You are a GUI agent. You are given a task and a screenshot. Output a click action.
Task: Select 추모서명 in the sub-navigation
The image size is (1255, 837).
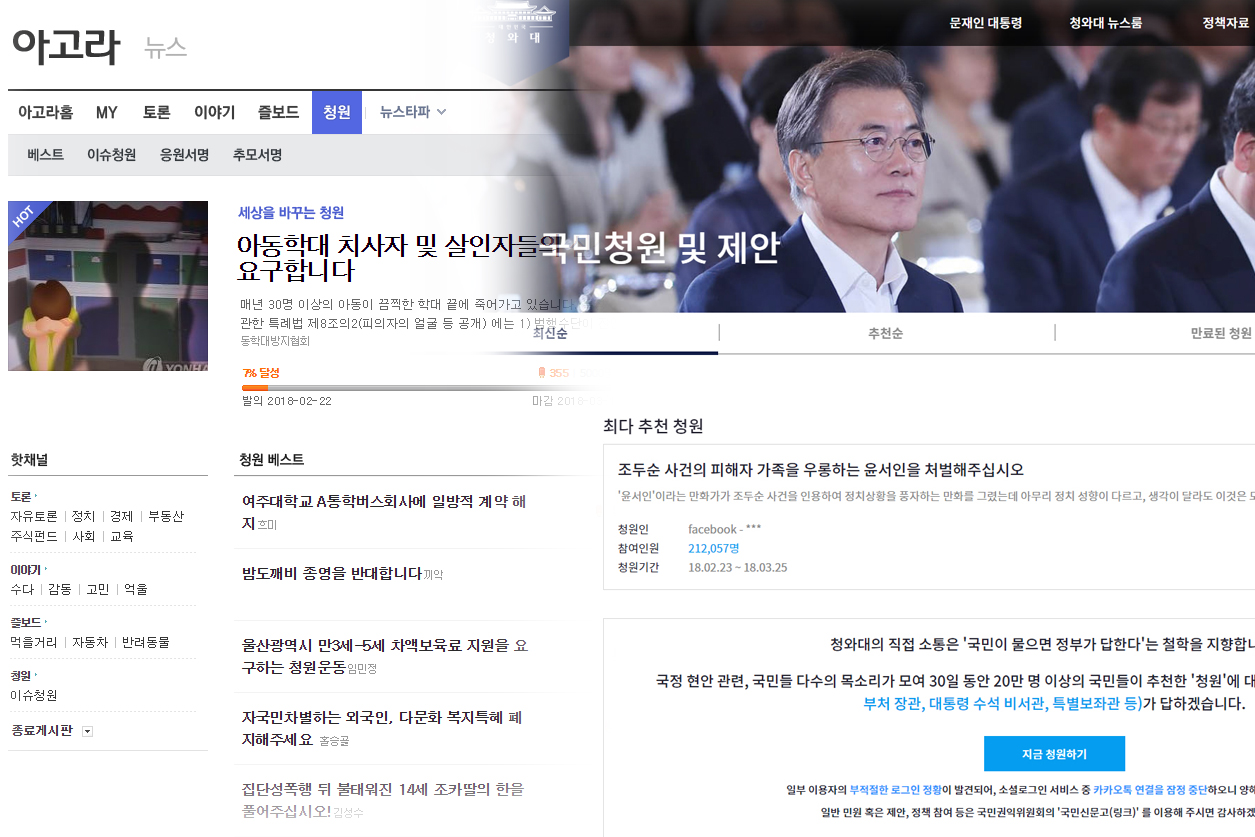coord(257,155)
